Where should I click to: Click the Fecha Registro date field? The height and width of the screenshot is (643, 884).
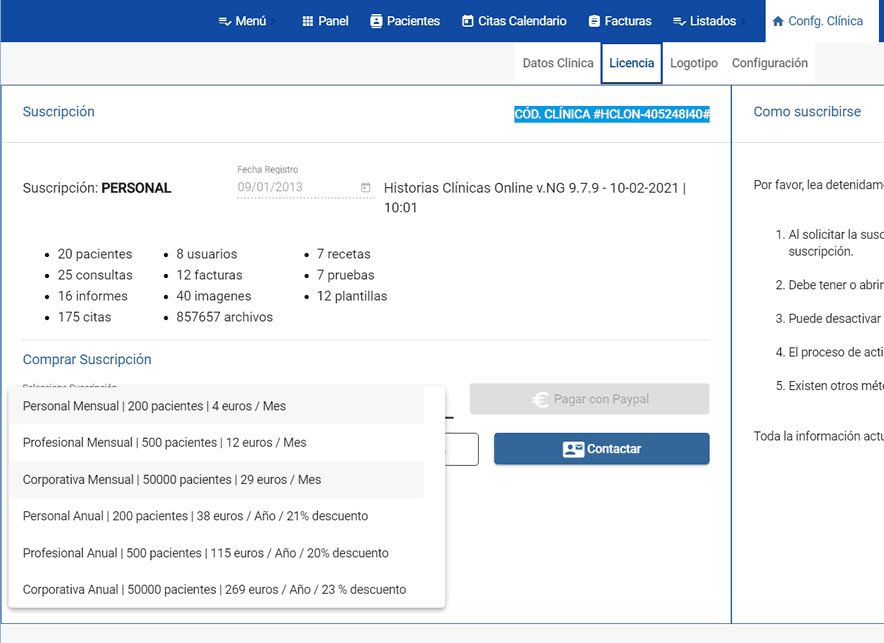pyautogui.click(x=295, y=187)
